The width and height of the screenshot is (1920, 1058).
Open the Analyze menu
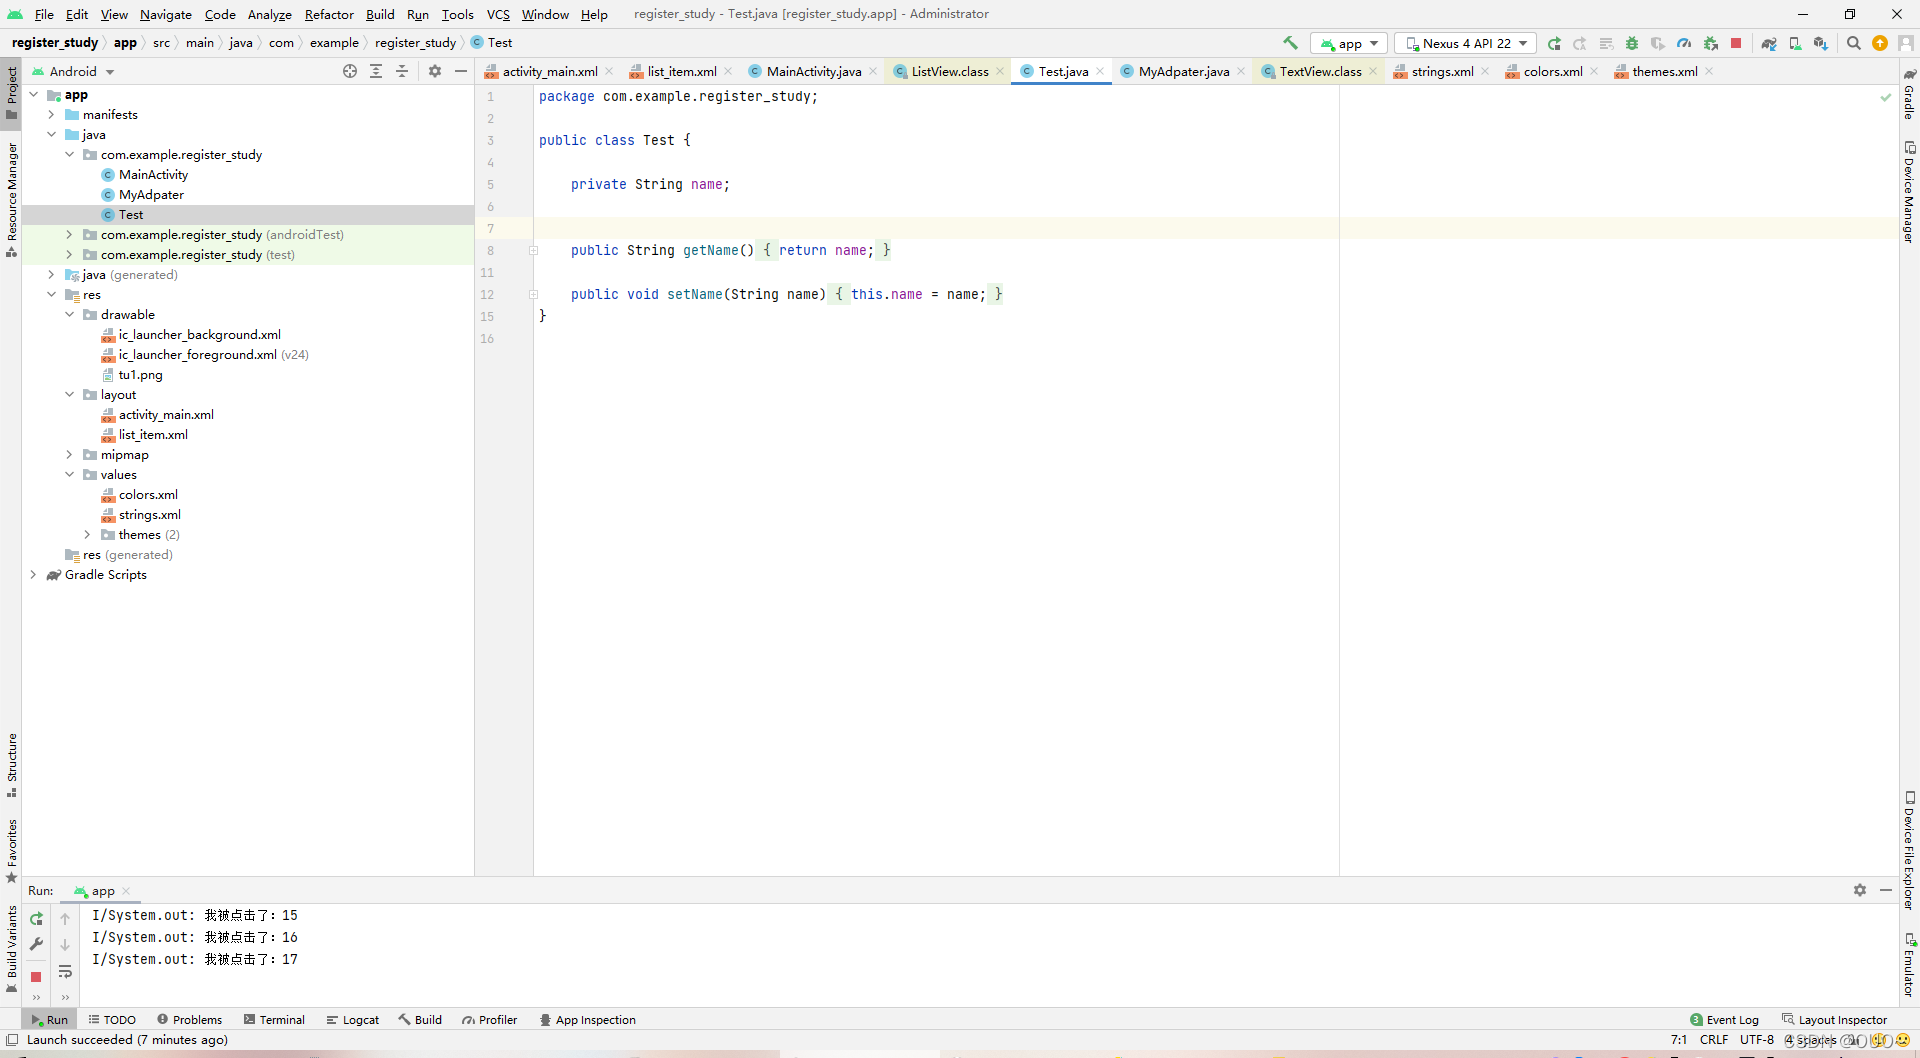[x=269, y=14]
